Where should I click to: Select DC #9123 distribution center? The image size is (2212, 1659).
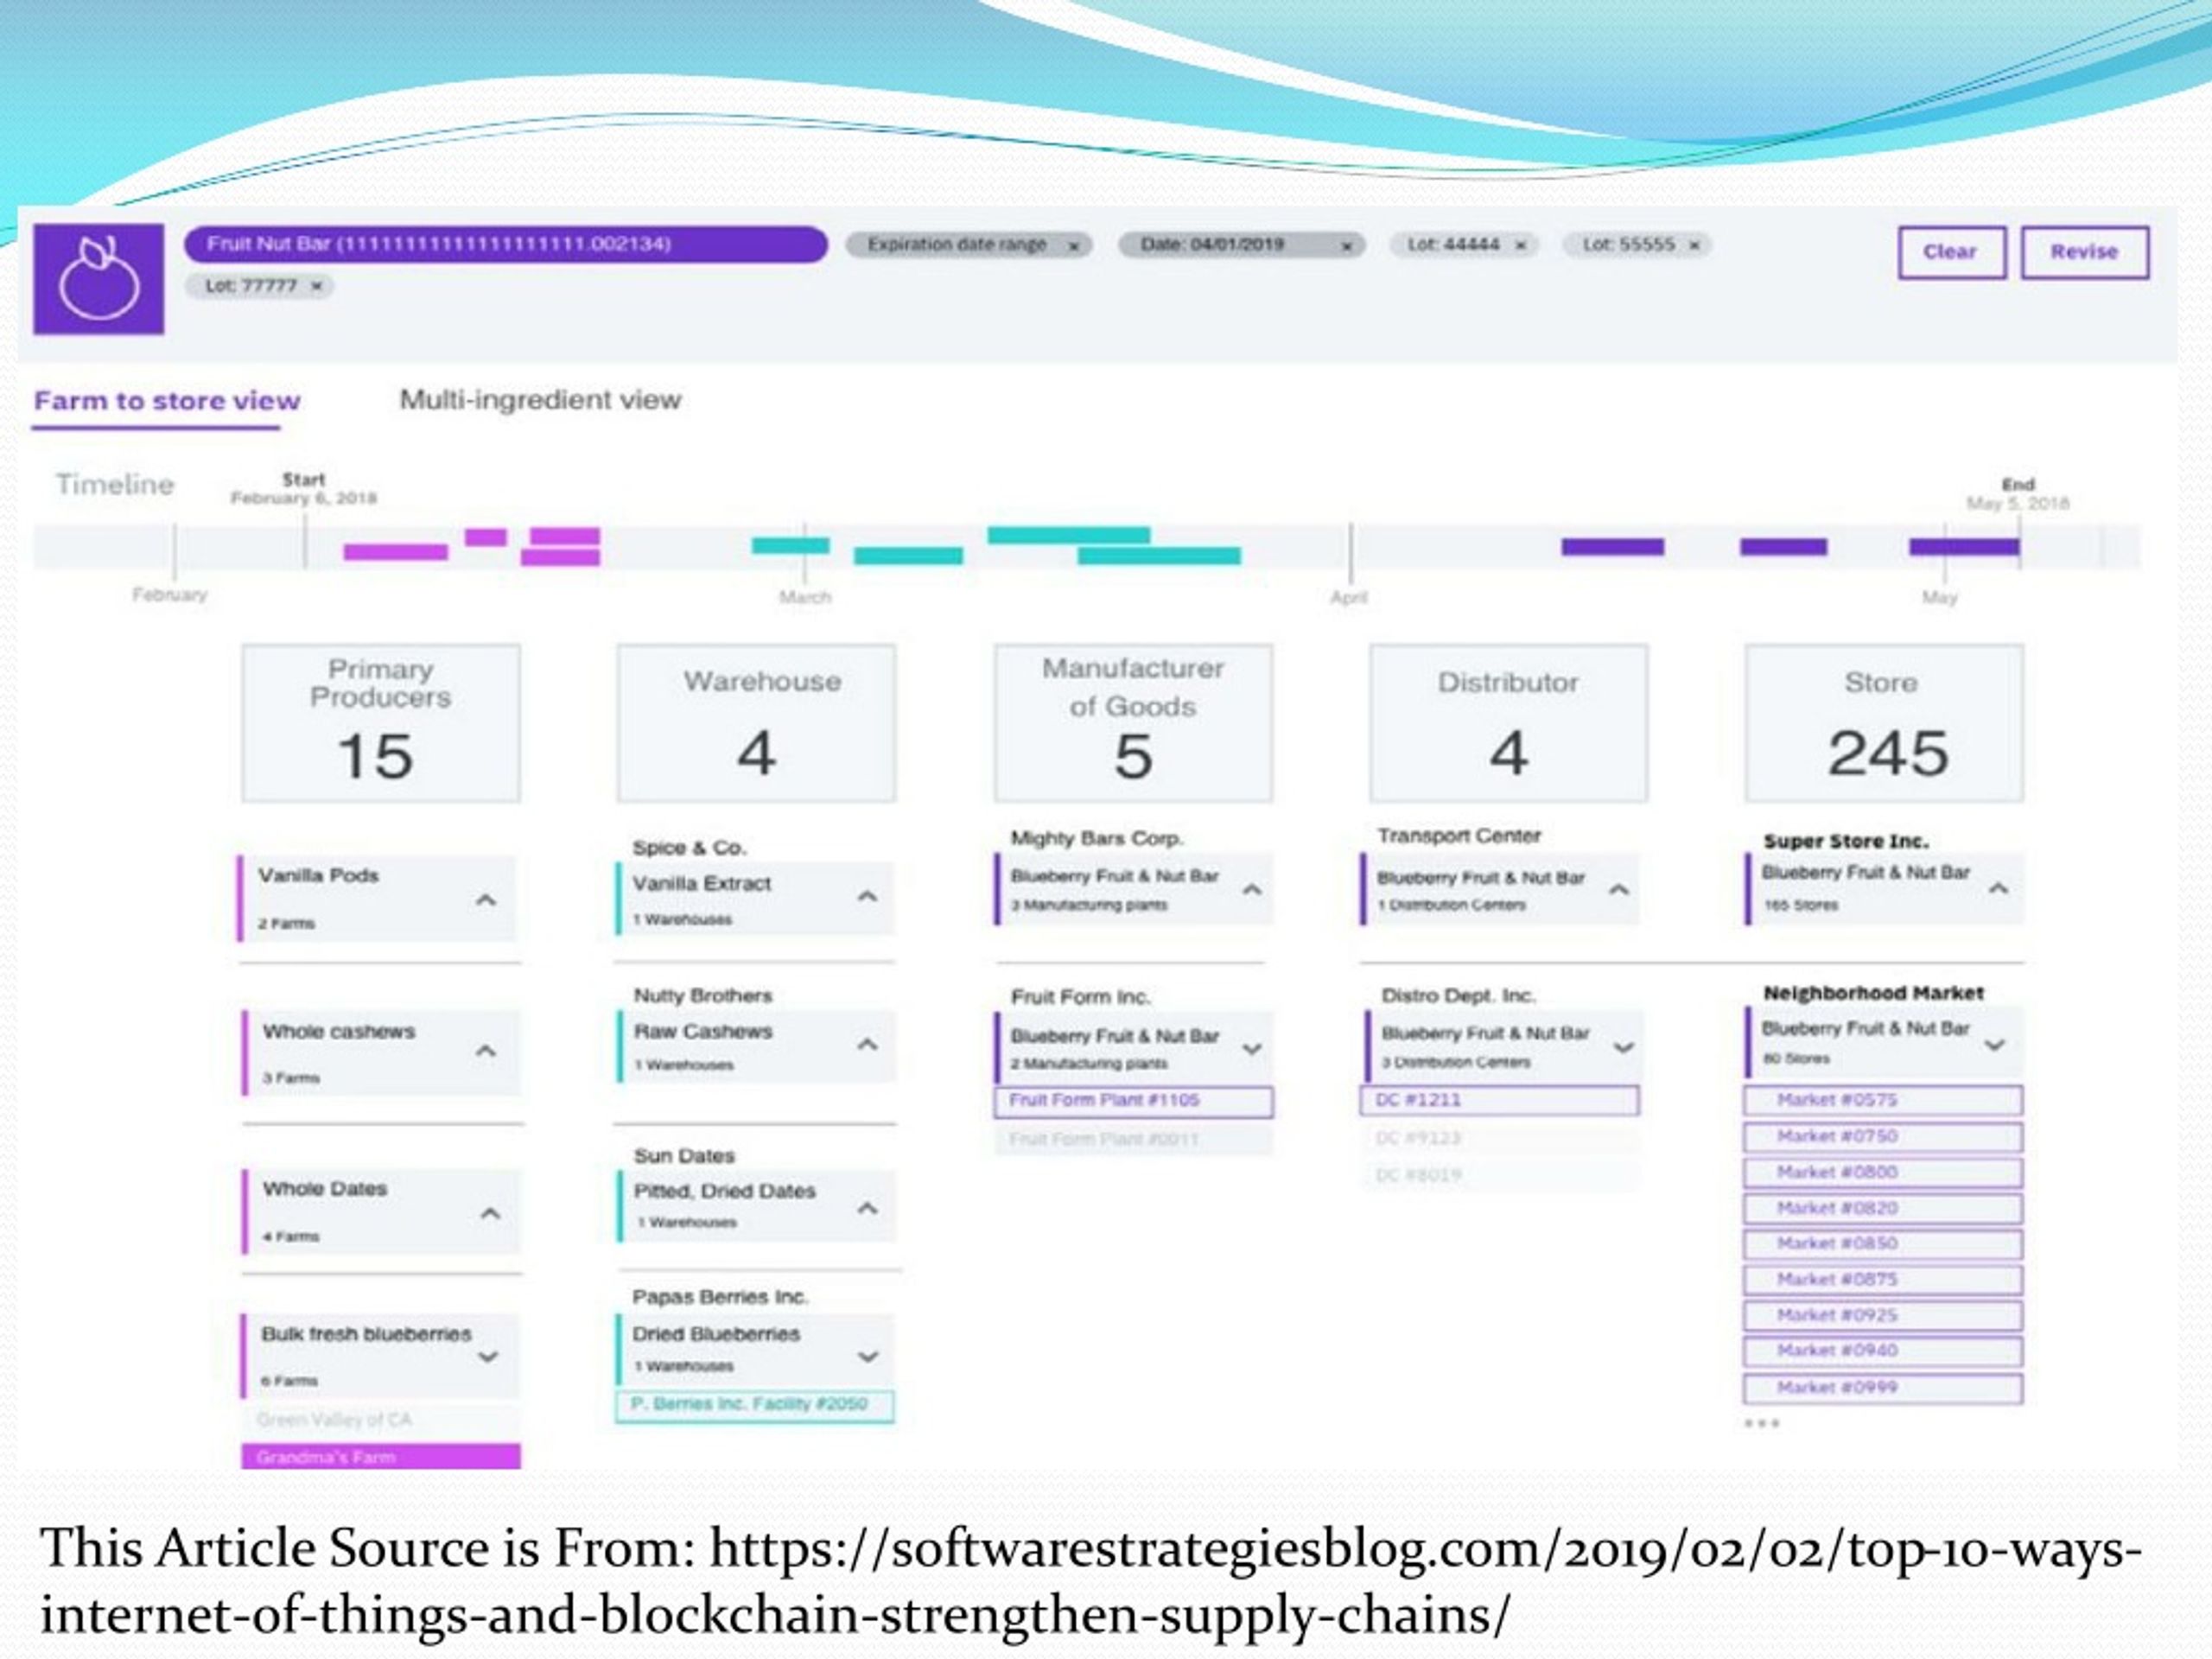click(1499, 1138)
